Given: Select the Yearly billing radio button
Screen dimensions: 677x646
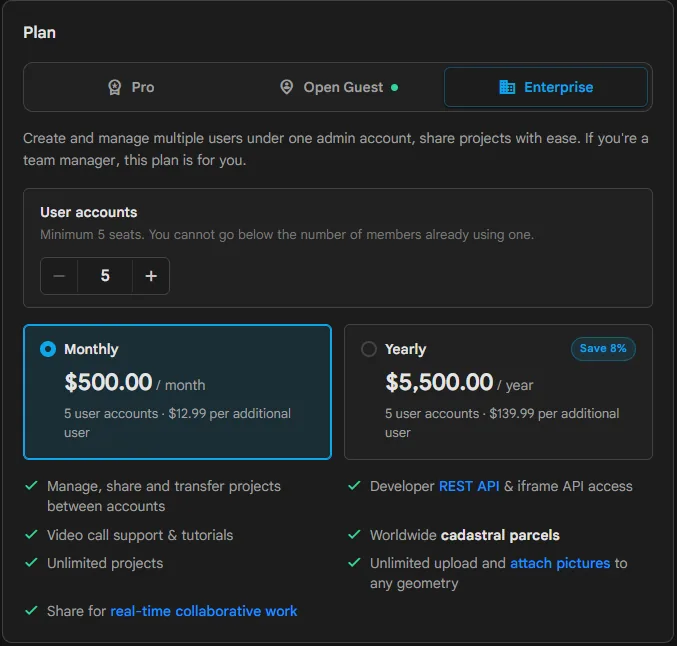Looking at the screenshot, I should (369, 349).
